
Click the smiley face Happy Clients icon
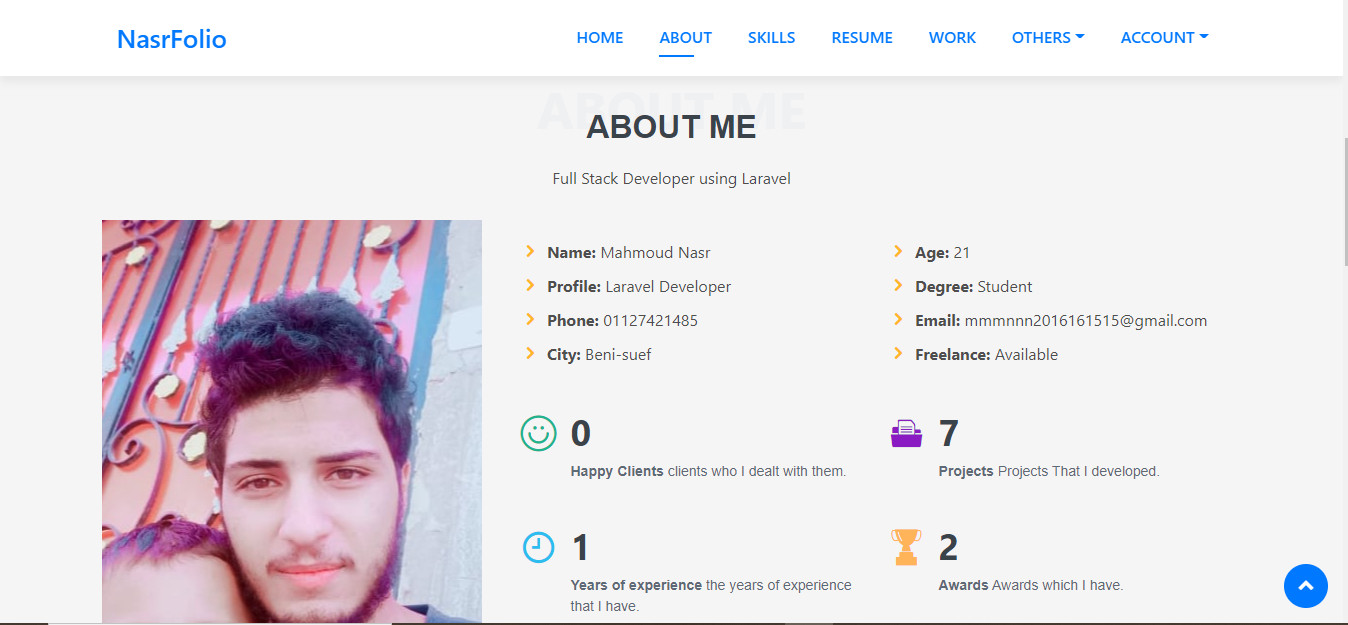[x=538, y=433]
